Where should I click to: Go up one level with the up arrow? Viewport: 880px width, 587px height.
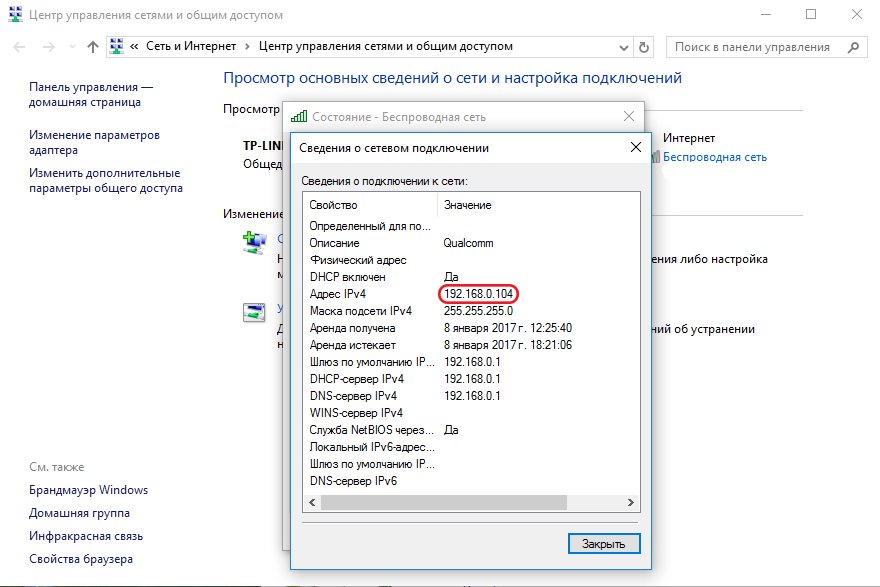[93, 47]
